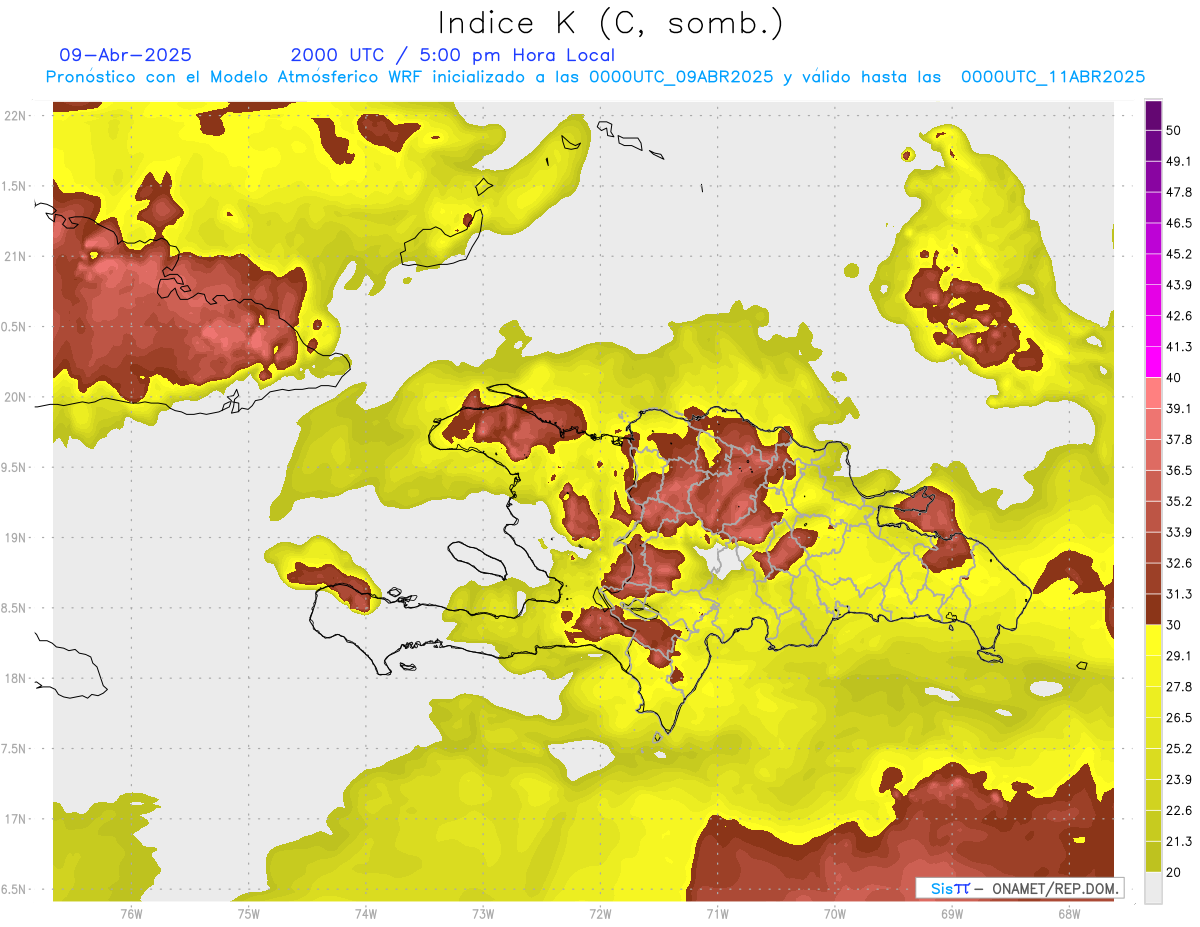Click the "0000UTC_11ABR2025" valid-until time text
1200x927 pixels.
(x=1053, y=77)
